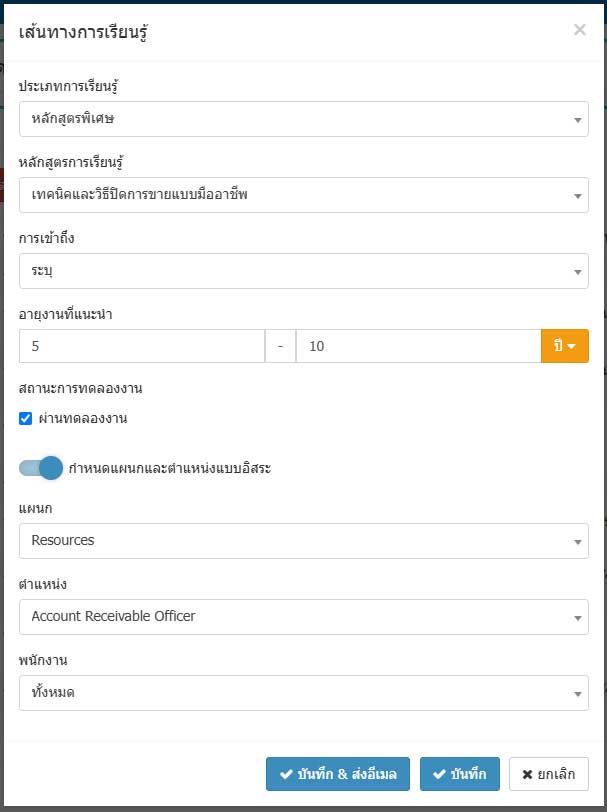
Task: Click the caret arrow on แผนก select
Action: click(x=577, y=542)
